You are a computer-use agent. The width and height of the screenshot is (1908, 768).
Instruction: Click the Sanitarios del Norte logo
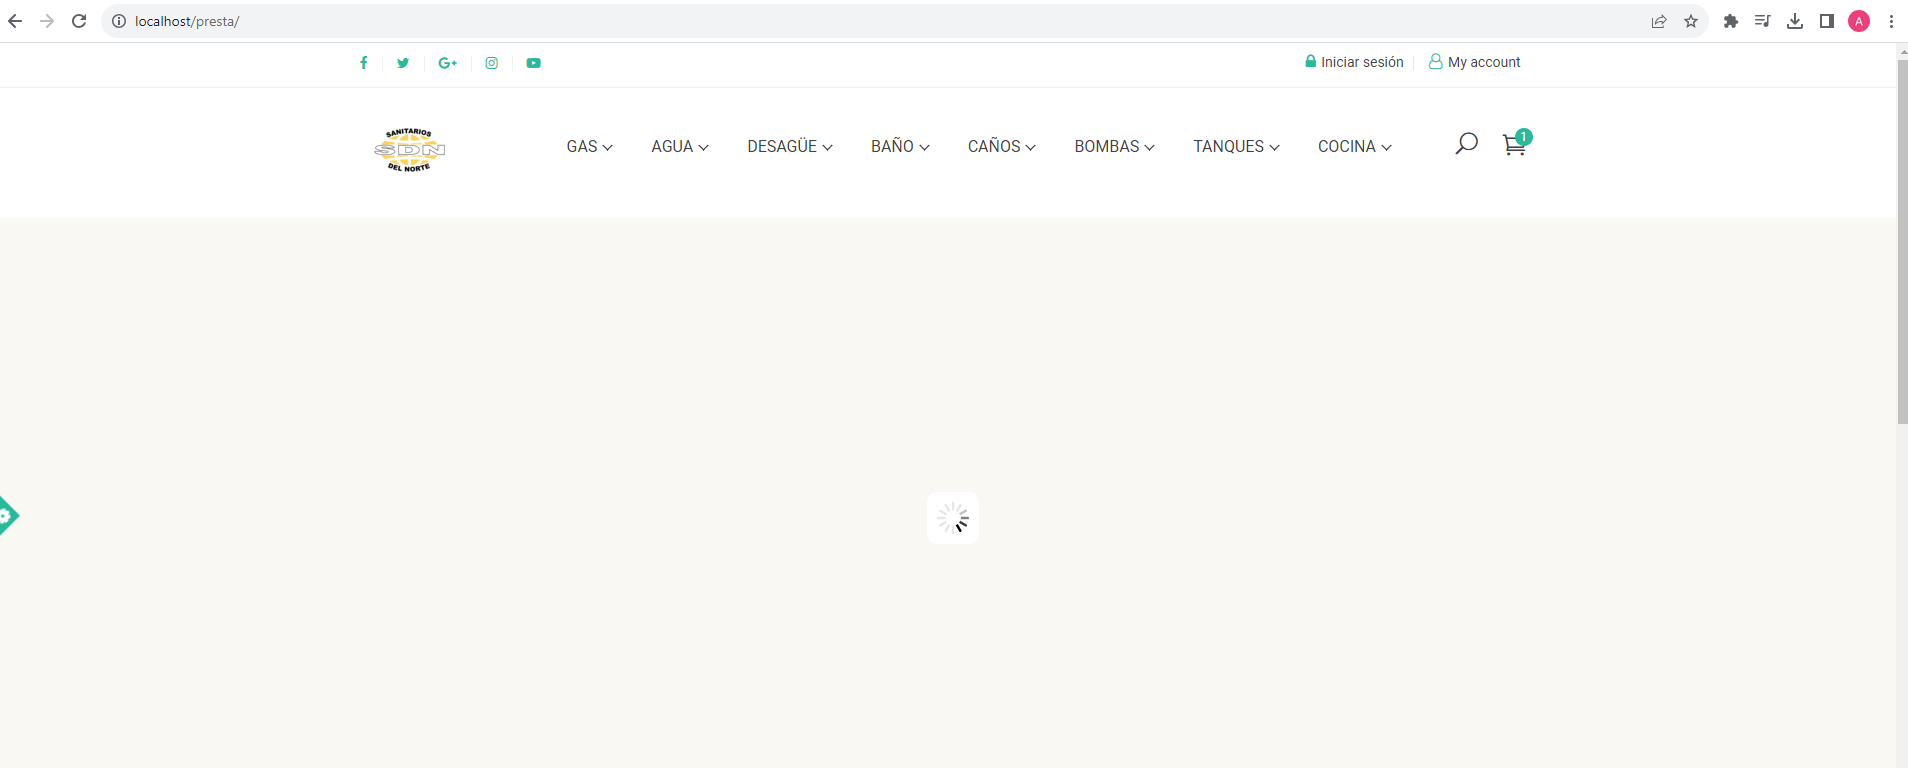409,150
